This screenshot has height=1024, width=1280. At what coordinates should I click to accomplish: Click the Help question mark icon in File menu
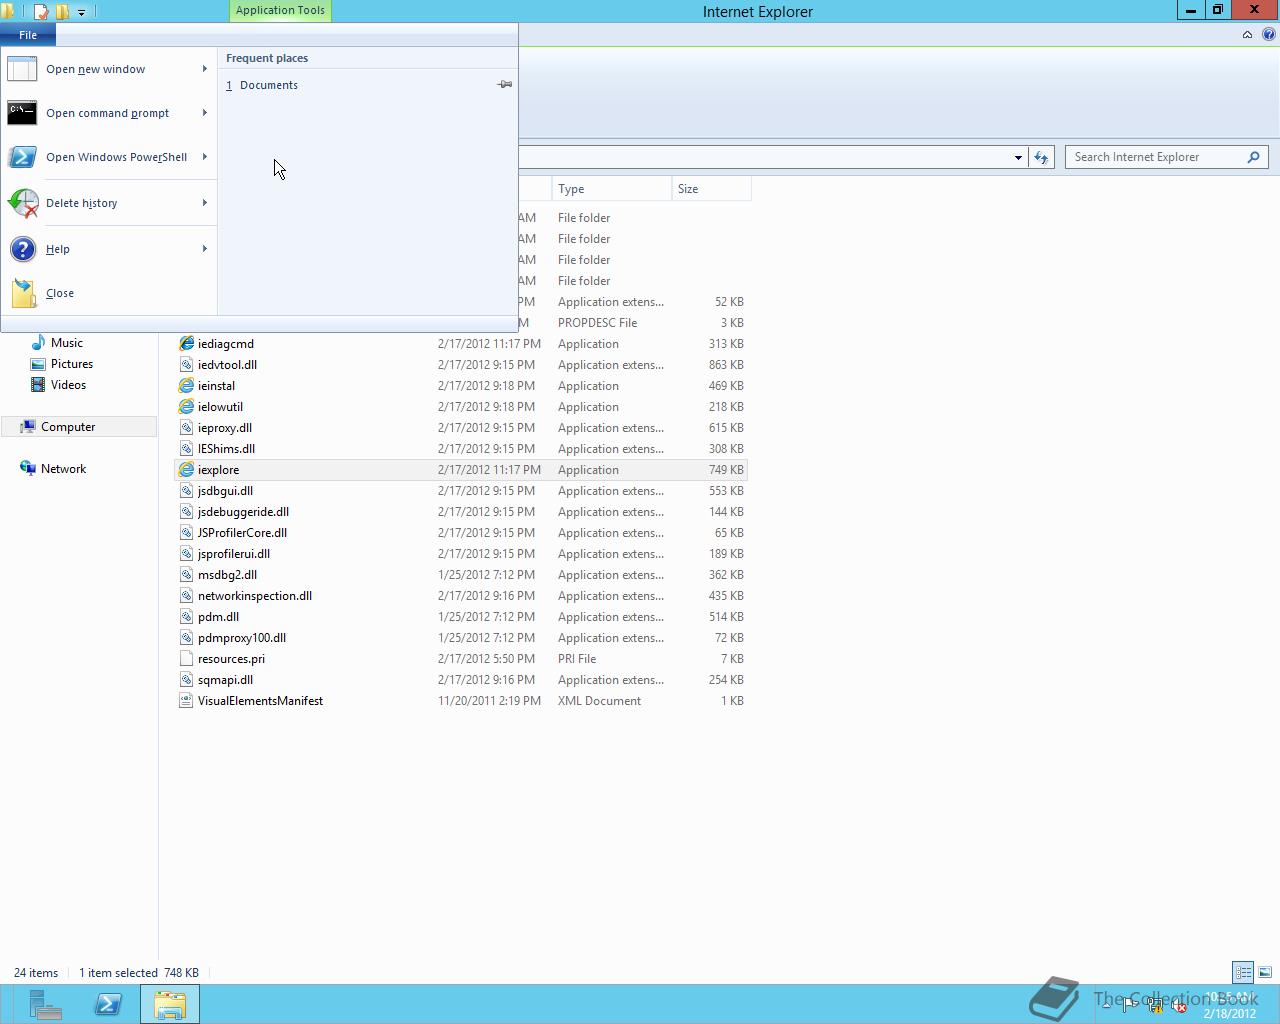22,249
